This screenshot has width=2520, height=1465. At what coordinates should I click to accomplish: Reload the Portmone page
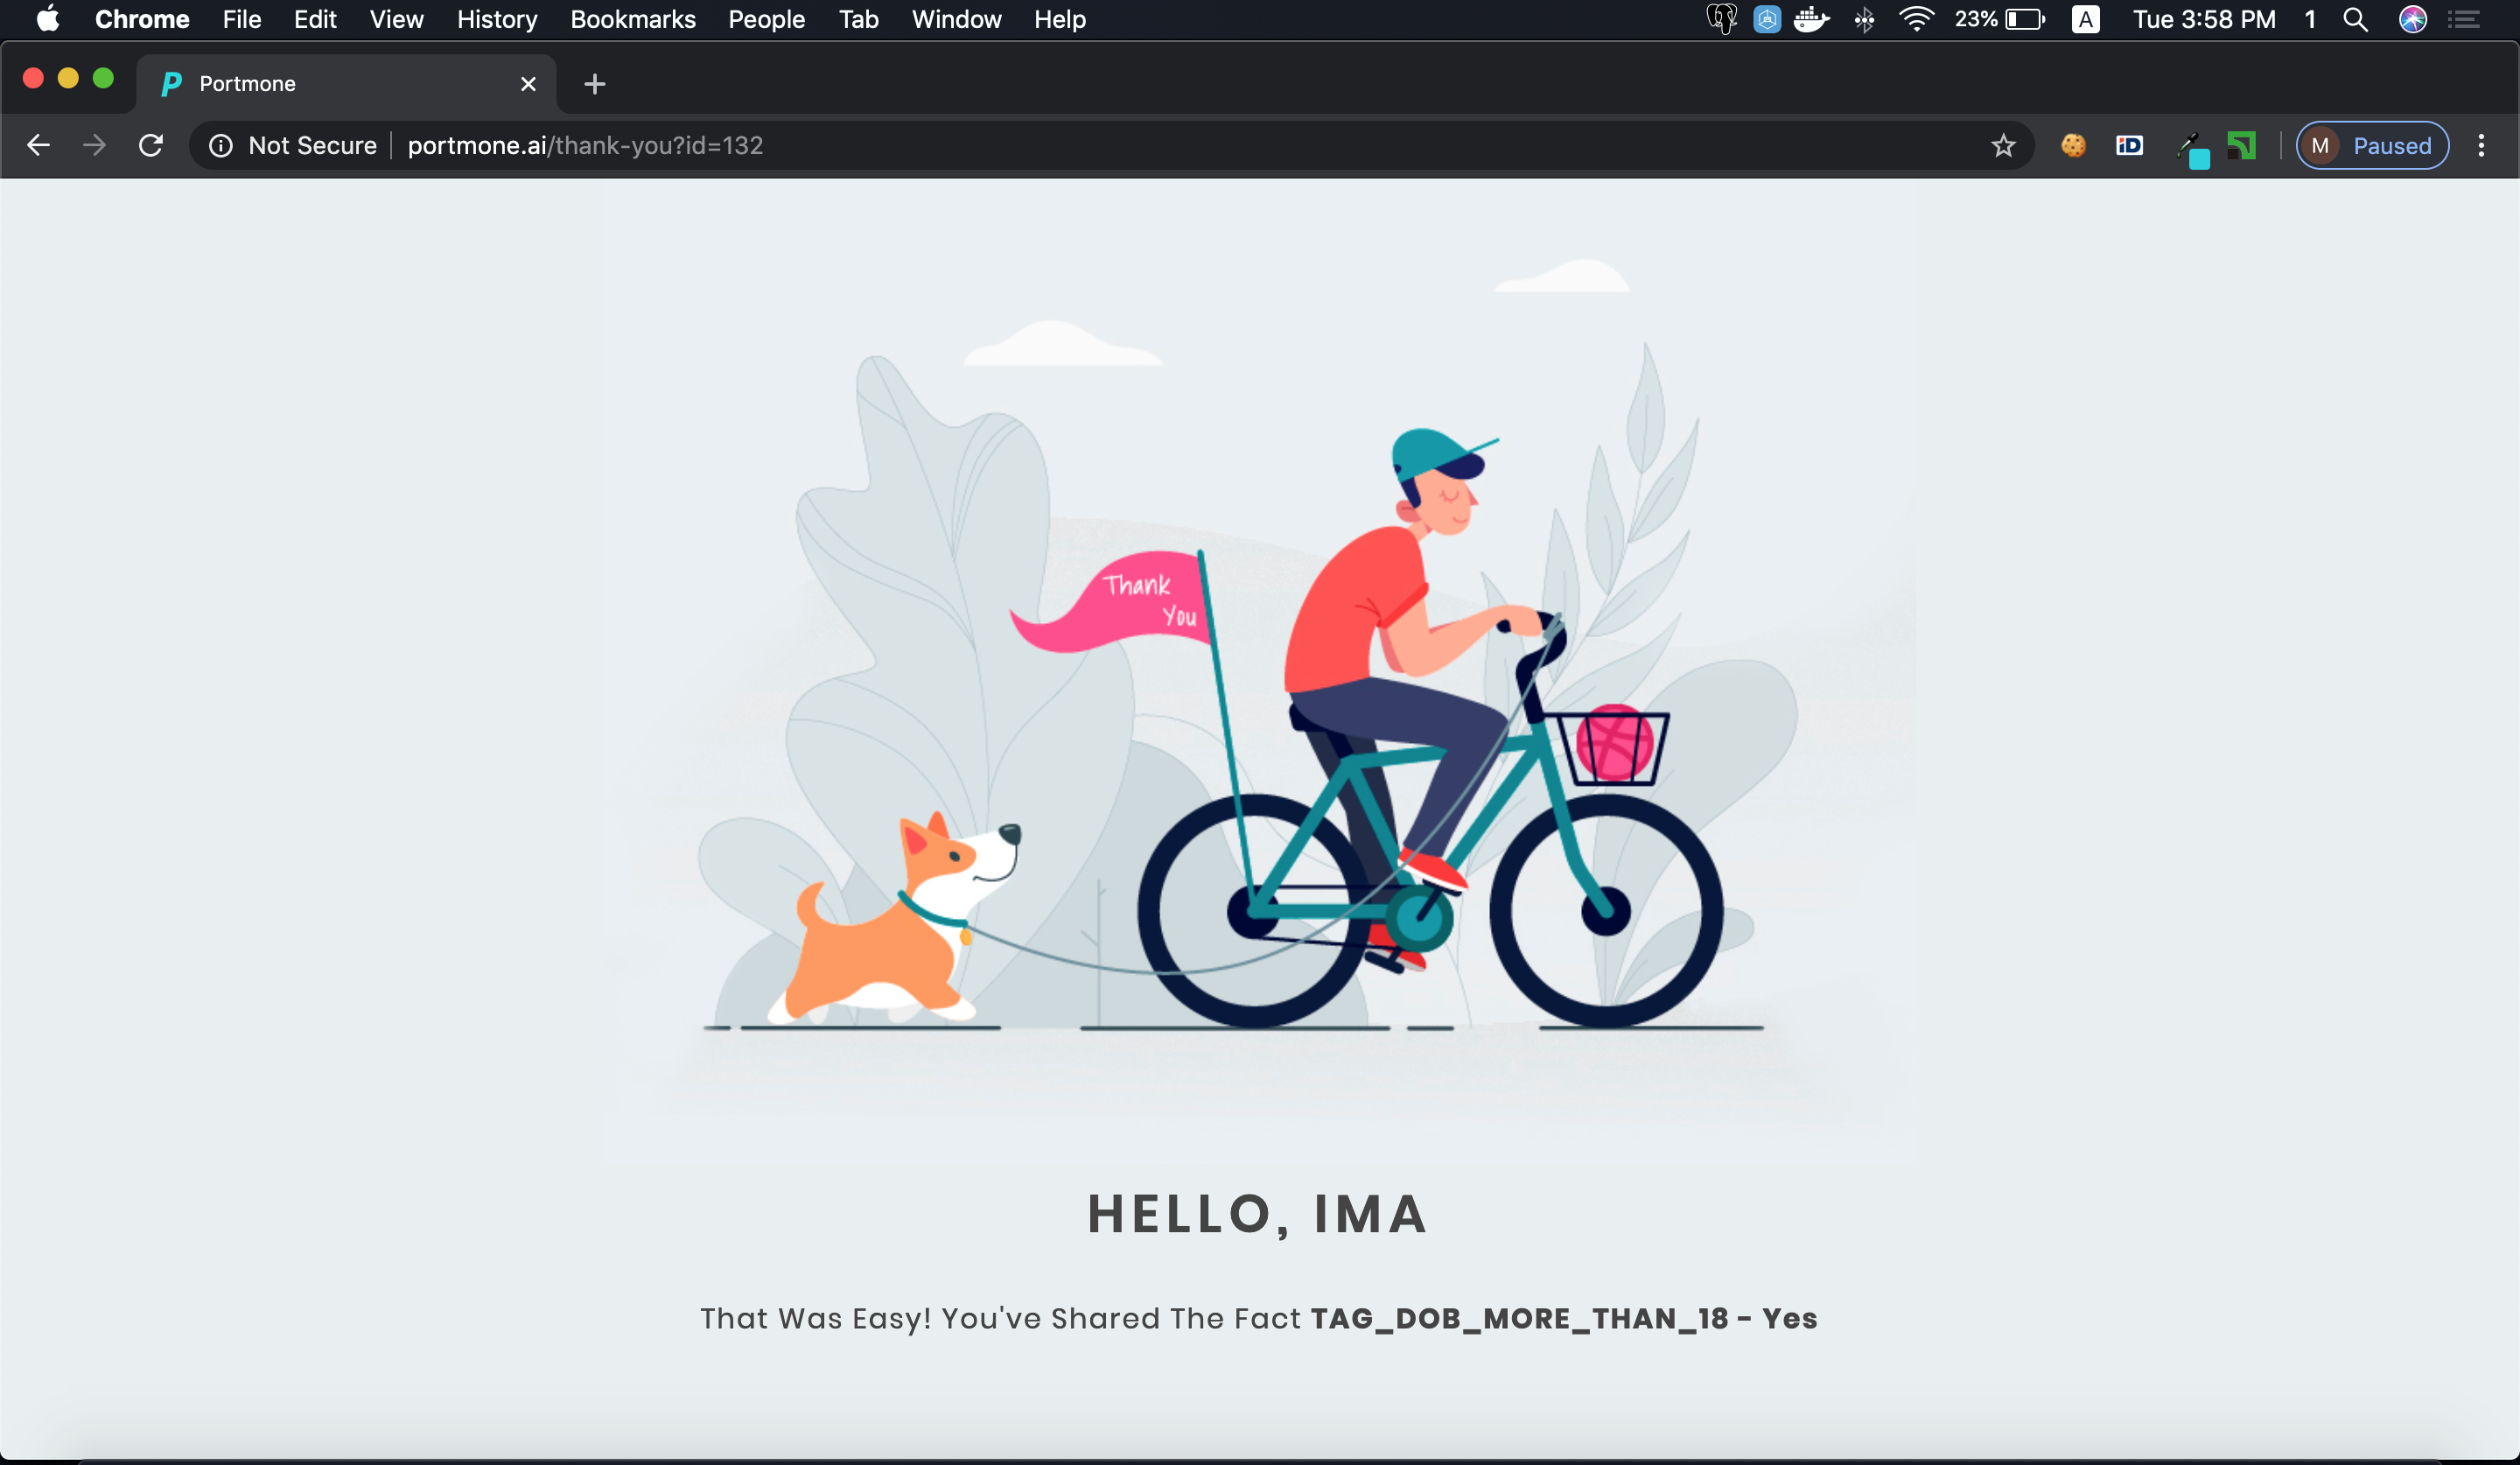coord(151,146)
